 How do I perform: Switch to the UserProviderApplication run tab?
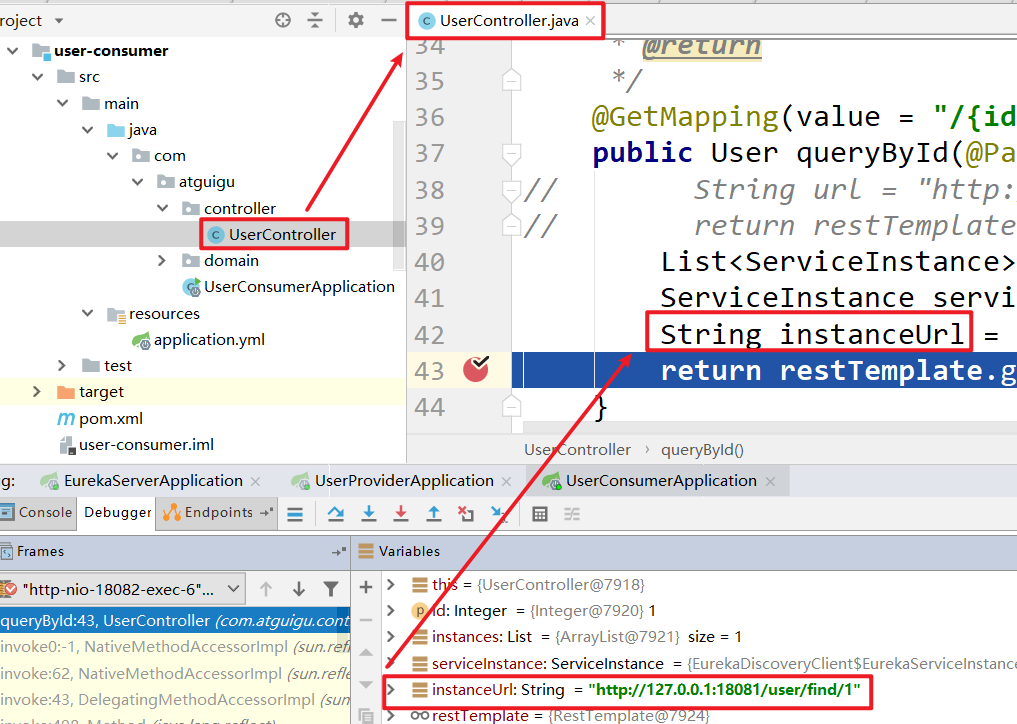point(403,481)
